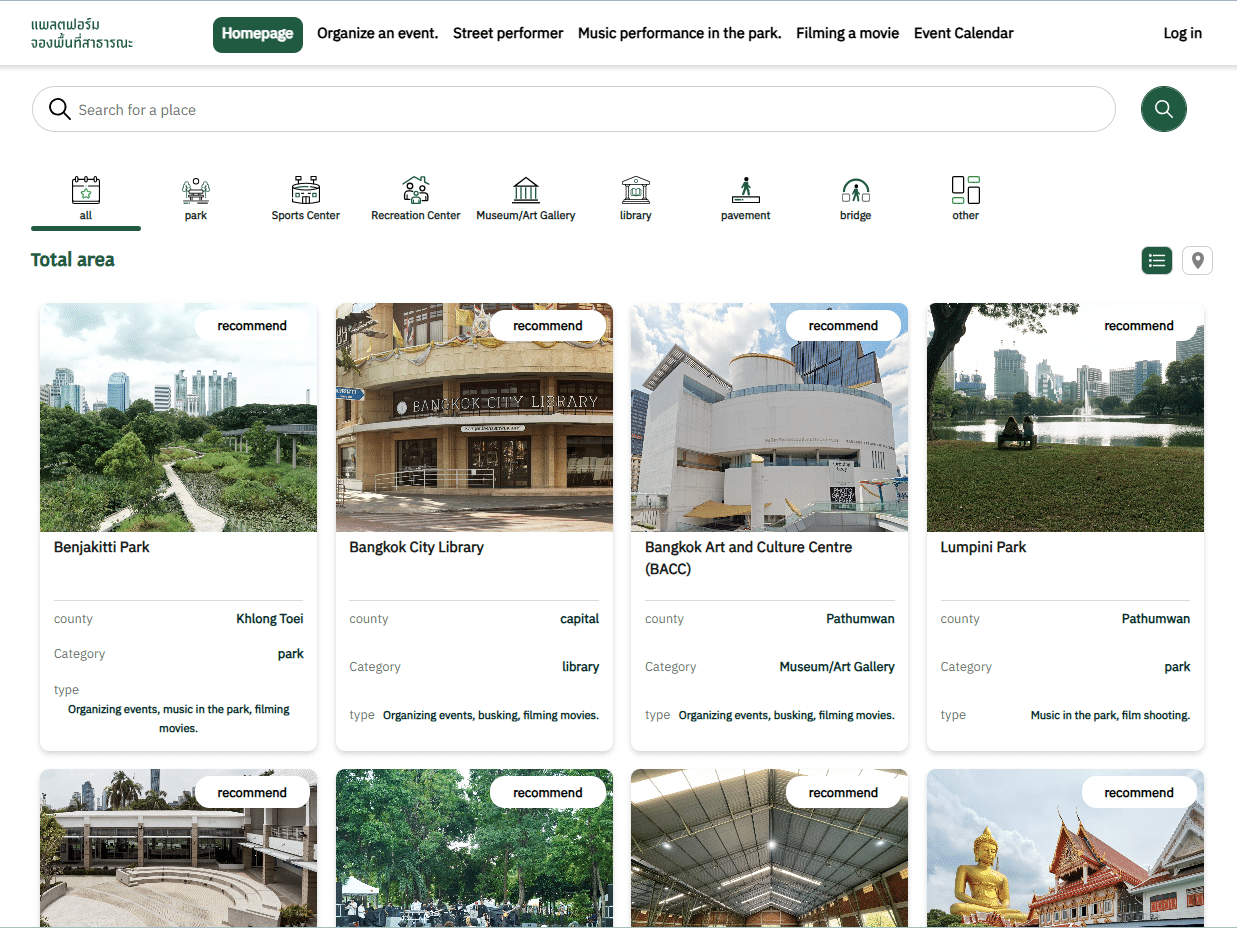This screenshot has width=1237, height=928.
Task: Open 'Filming a movie' menu item
Action: point(848,33)
